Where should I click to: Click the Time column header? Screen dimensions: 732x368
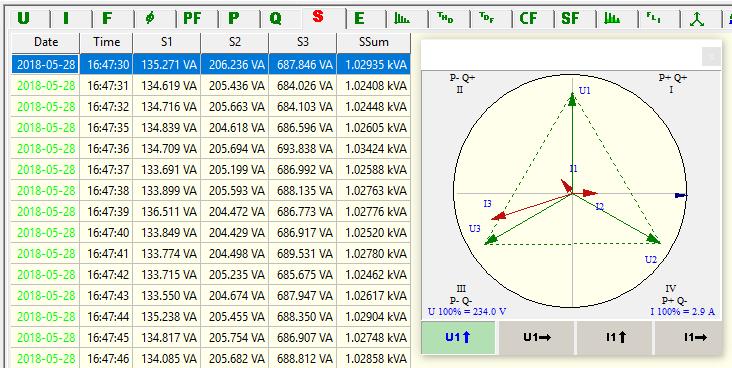coord(106,42)
